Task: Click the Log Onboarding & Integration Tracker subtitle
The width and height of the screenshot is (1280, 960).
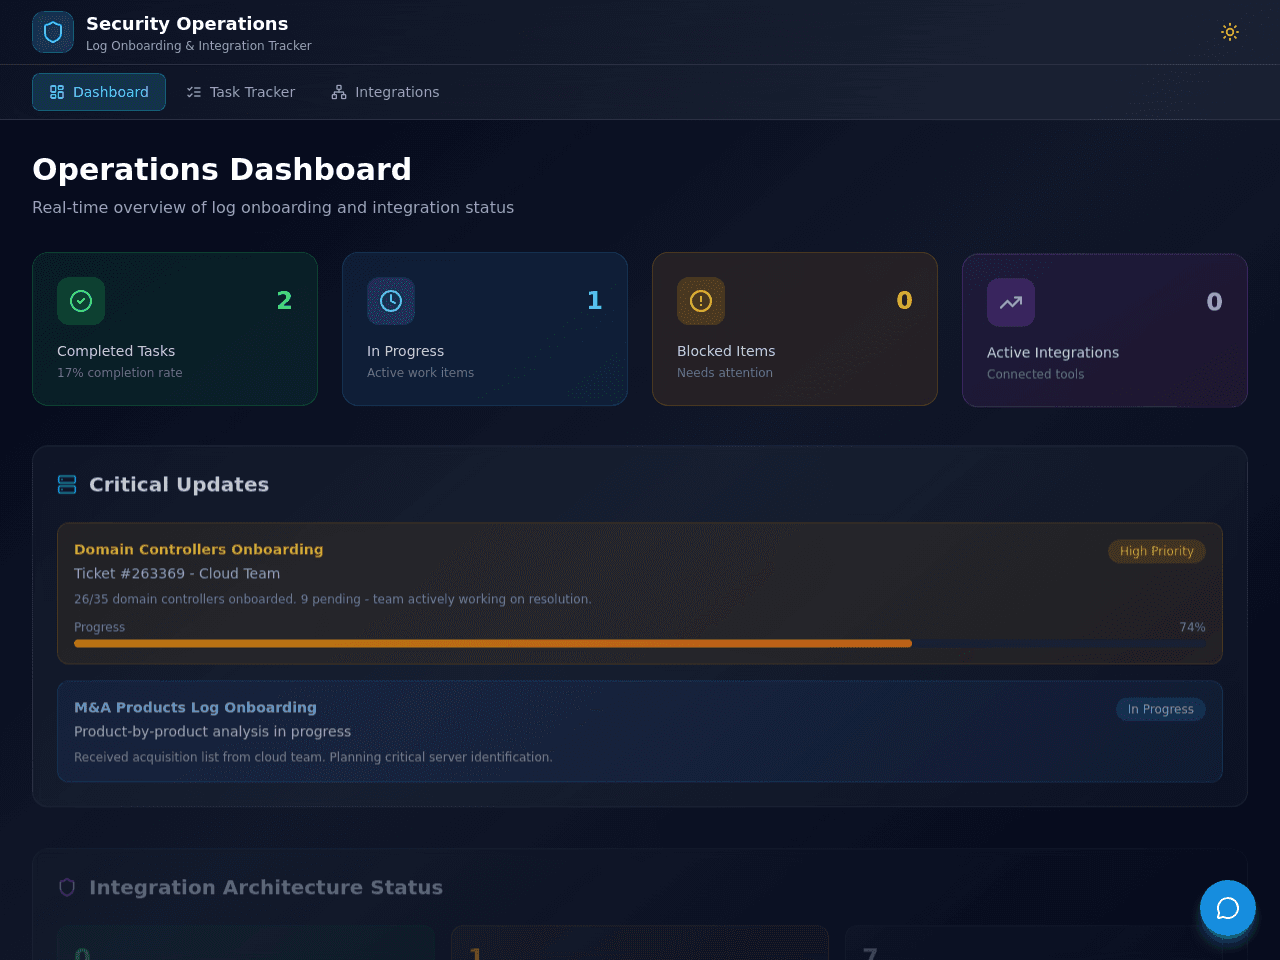Action: [199, 46]
